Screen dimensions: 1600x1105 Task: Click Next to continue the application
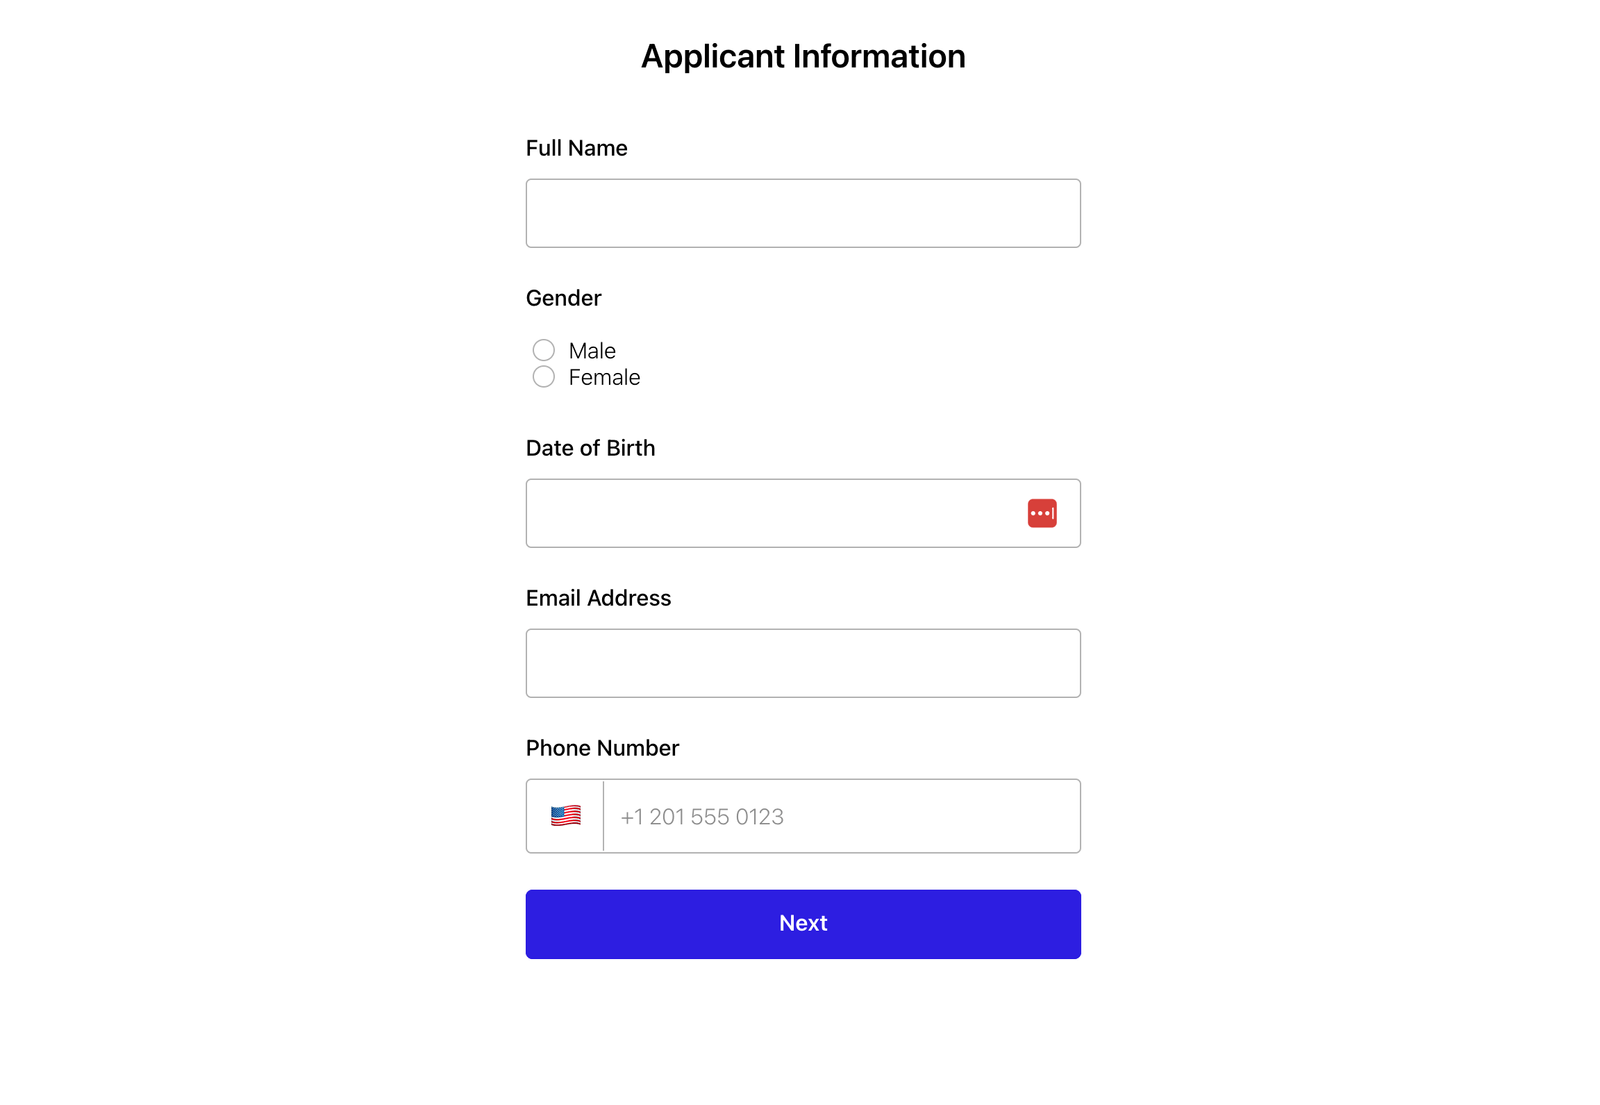(802, 923)
